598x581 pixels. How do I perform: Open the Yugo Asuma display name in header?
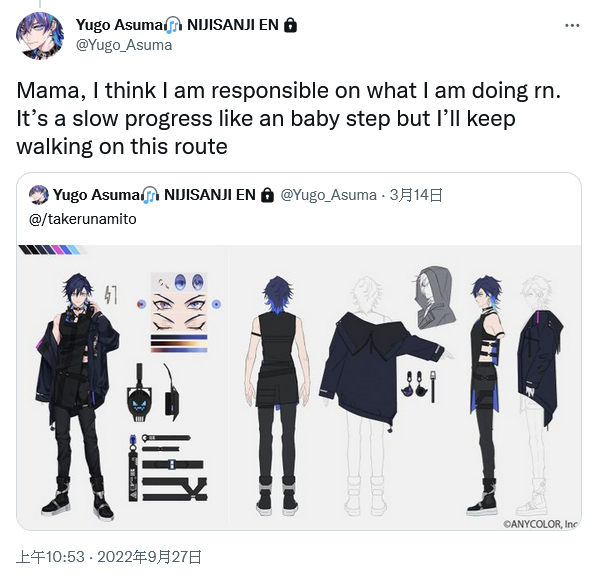[x=119, y=25]
